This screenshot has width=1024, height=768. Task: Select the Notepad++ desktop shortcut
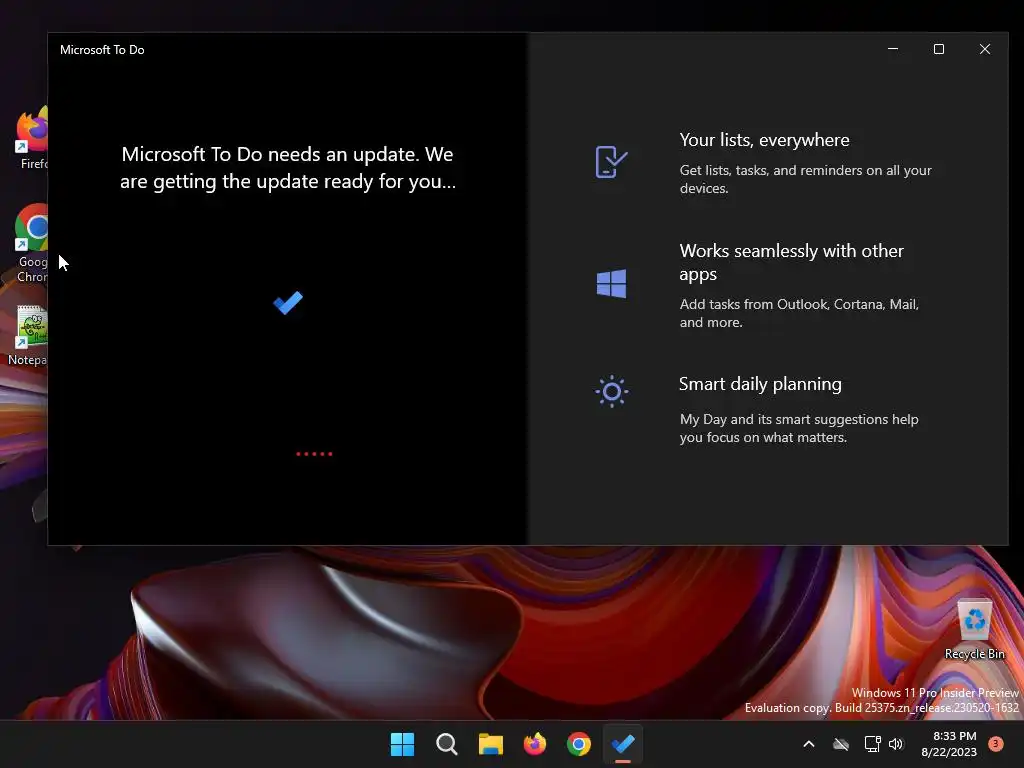pos(29,335)
